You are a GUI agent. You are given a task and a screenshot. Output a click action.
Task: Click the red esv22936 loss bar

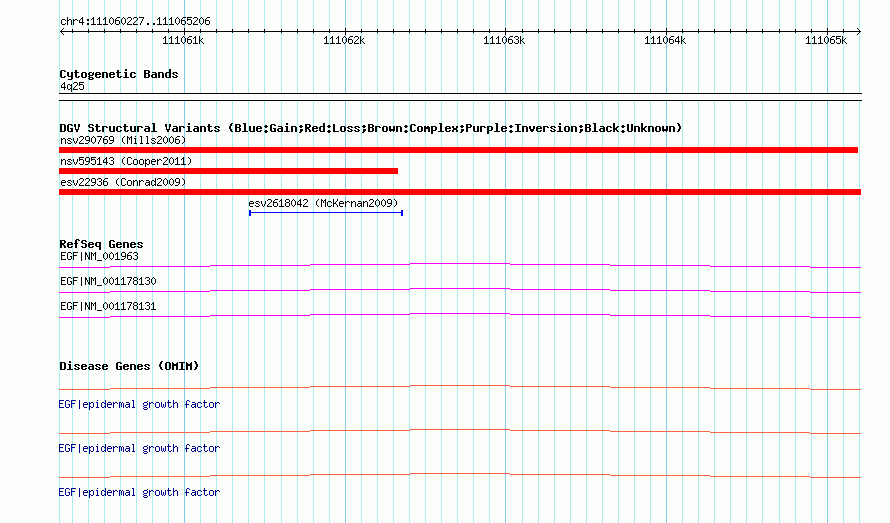tap(460, 192)
